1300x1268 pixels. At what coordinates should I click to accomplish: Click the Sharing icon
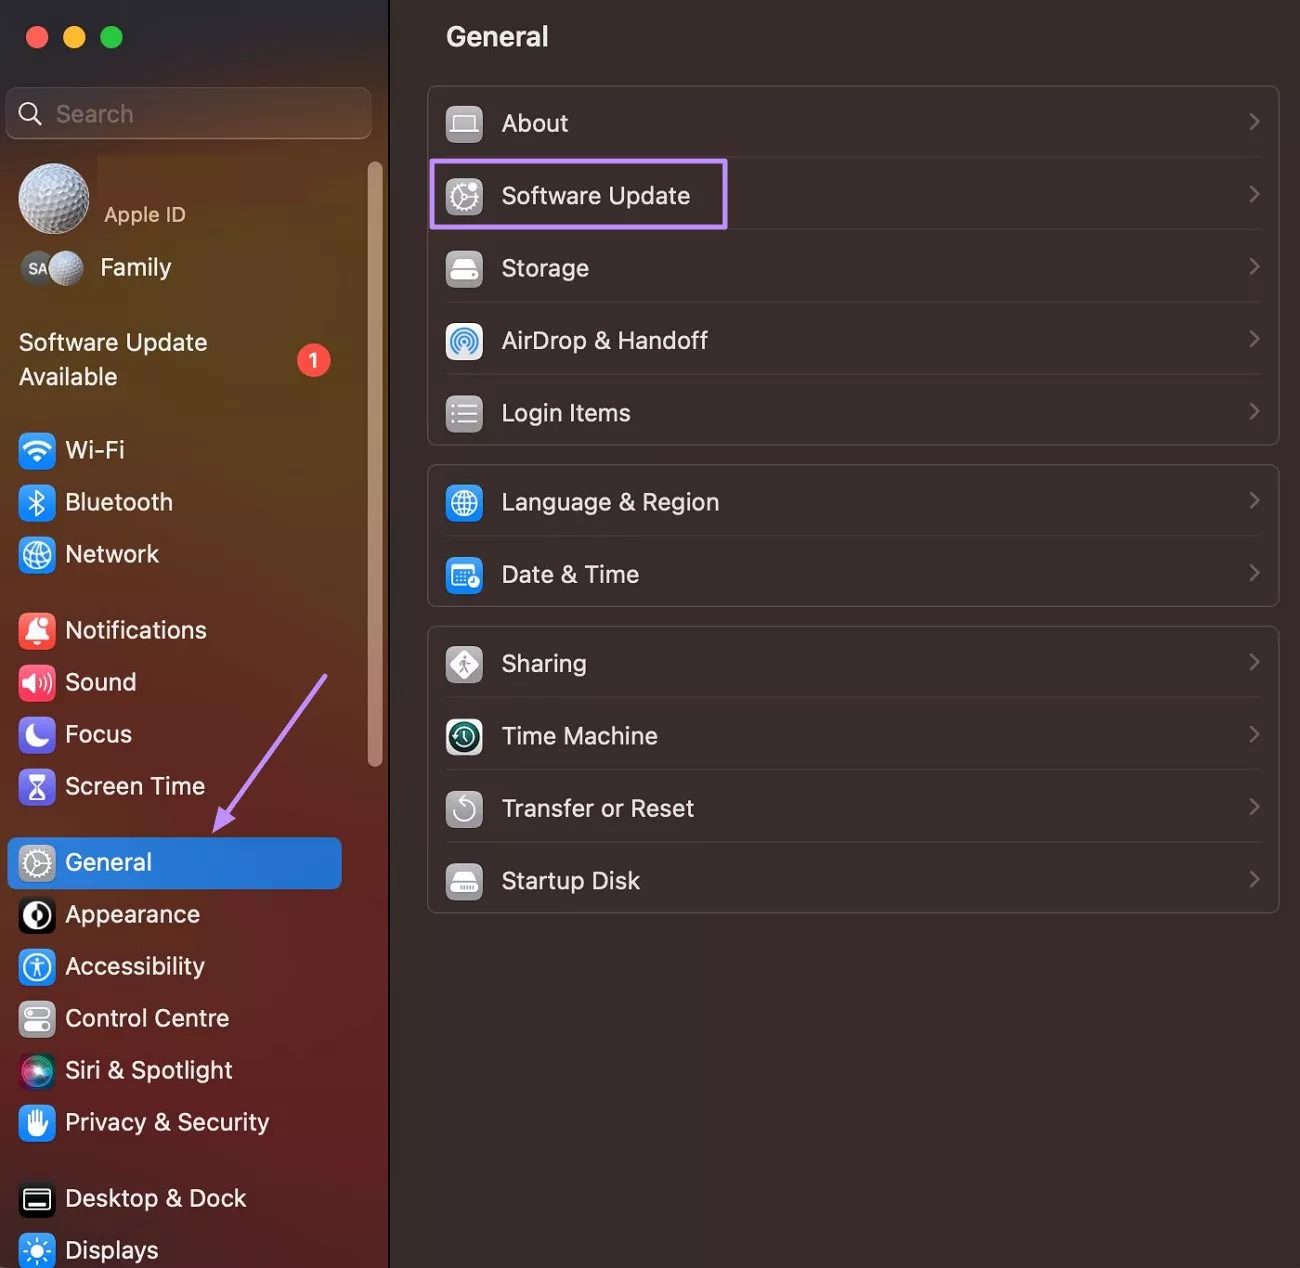point(464,664)
